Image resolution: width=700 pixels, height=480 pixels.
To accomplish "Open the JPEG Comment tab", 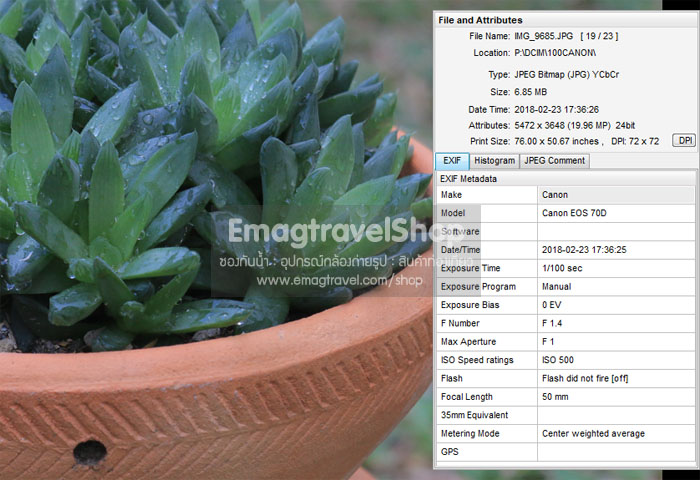I will coord(555,161).
